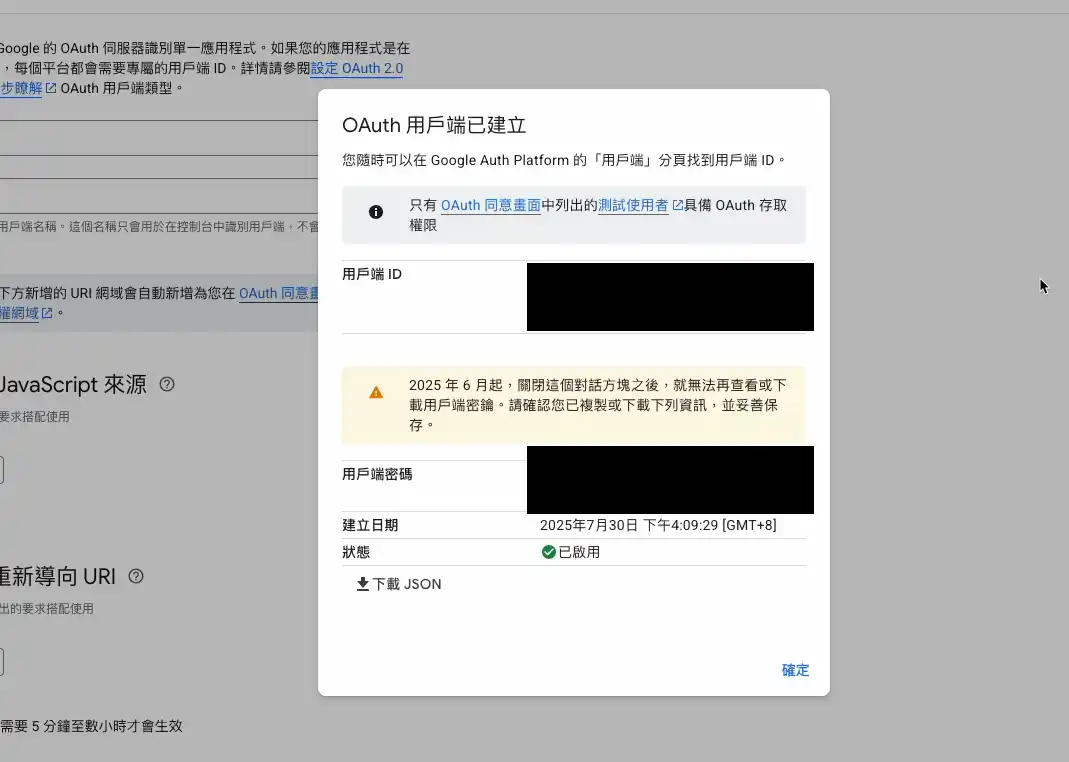
Task: Click the text 需要 5 分鐘至數小時才會生效
Action: click(91, 727)
